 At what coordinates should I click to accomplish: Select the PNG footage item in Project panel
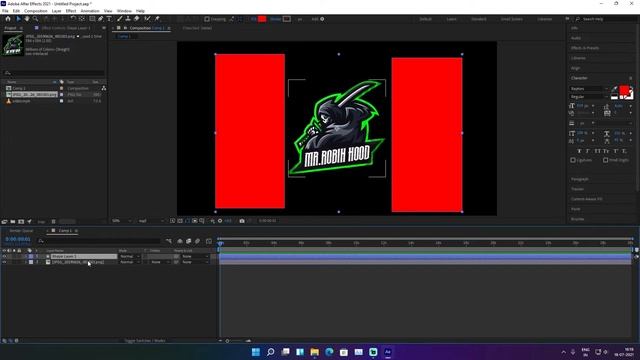(x=34, y=95)
